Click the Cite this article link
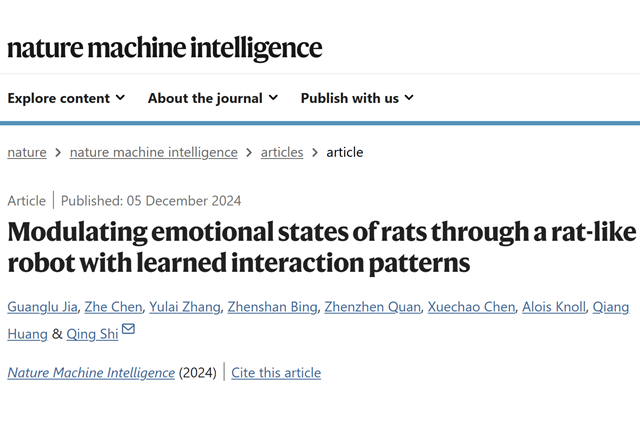Image resolution: width=640 pixels, height=428 pixels. coord(276,372)
